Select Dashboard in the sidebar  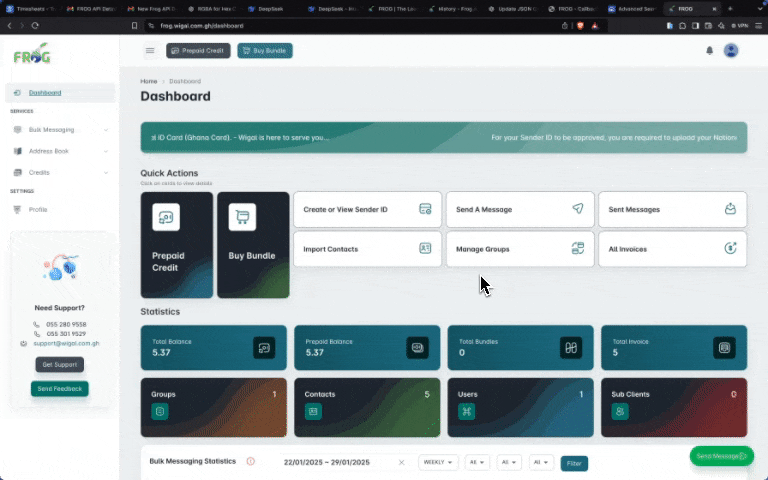click(60, 93)
